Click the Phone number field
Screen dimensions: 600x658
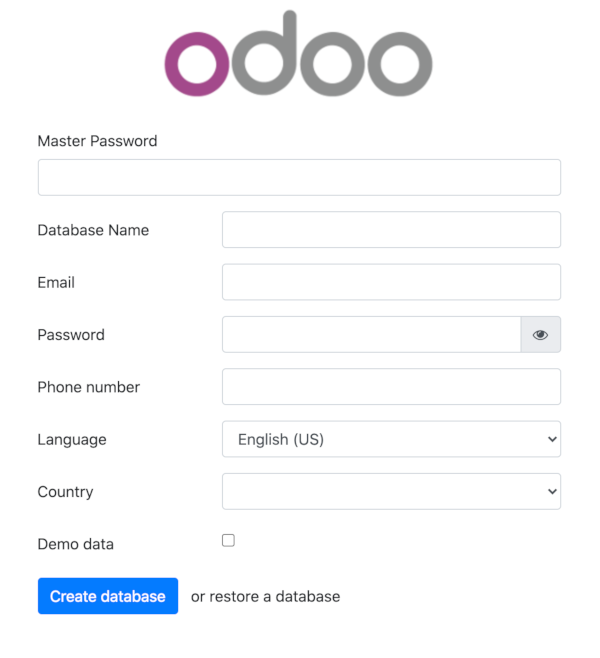click(391, 387)
